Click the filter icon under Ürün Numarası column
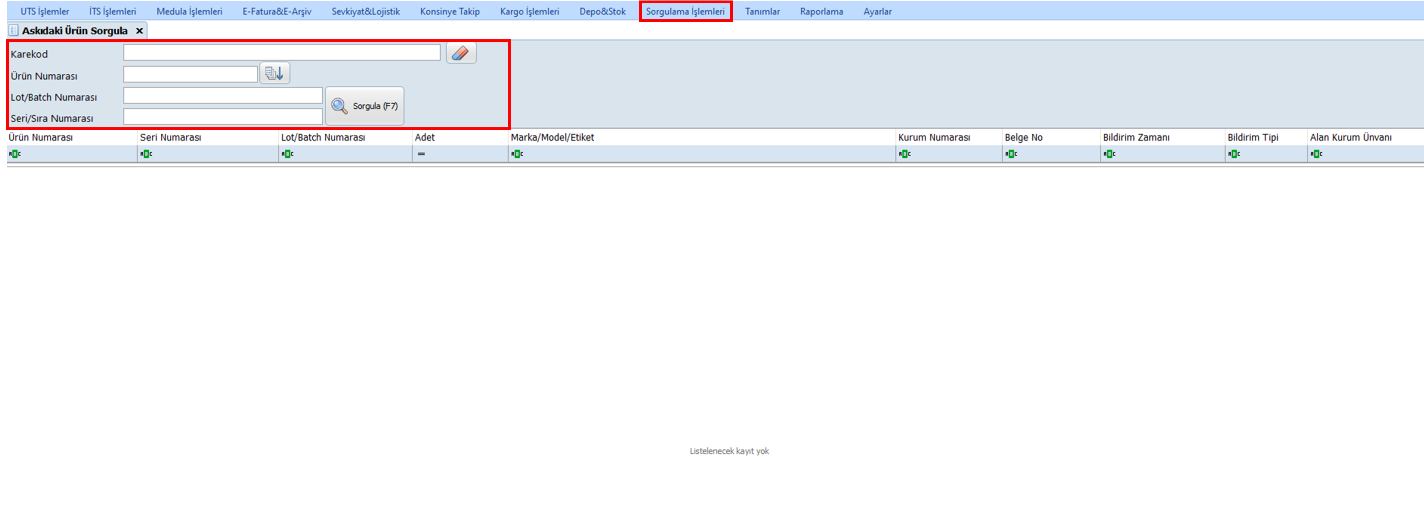1424x513 pixels. [x=15, y=154]
